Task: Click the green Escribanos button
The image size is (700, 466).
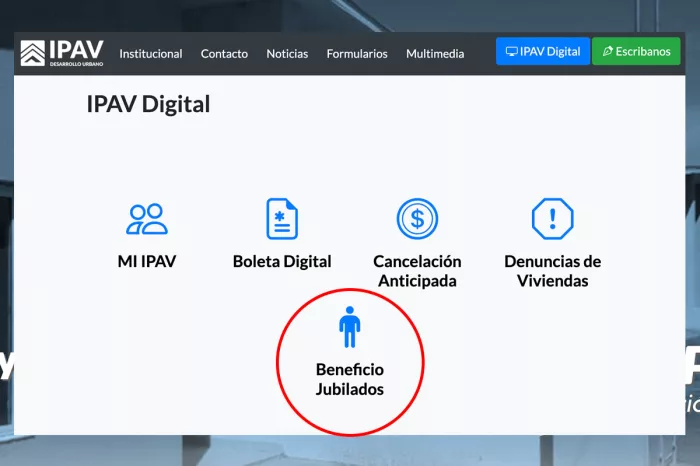Action: coord(636,51)
